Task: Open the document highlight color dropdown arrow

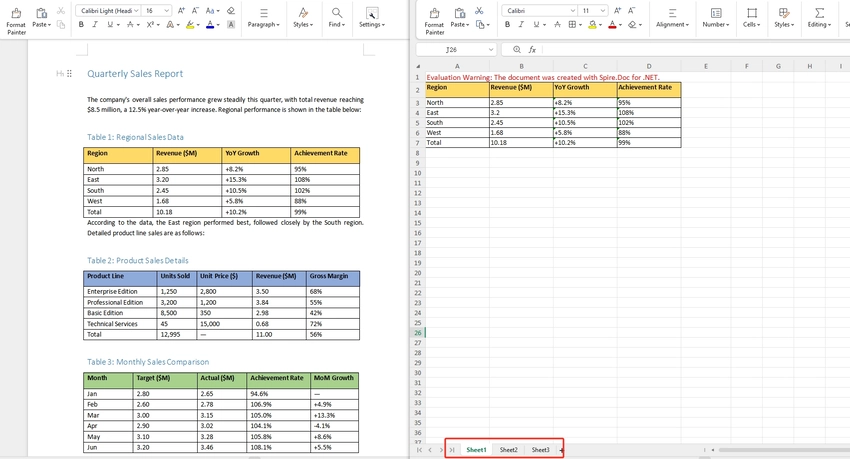Action: tap(198, 25)
